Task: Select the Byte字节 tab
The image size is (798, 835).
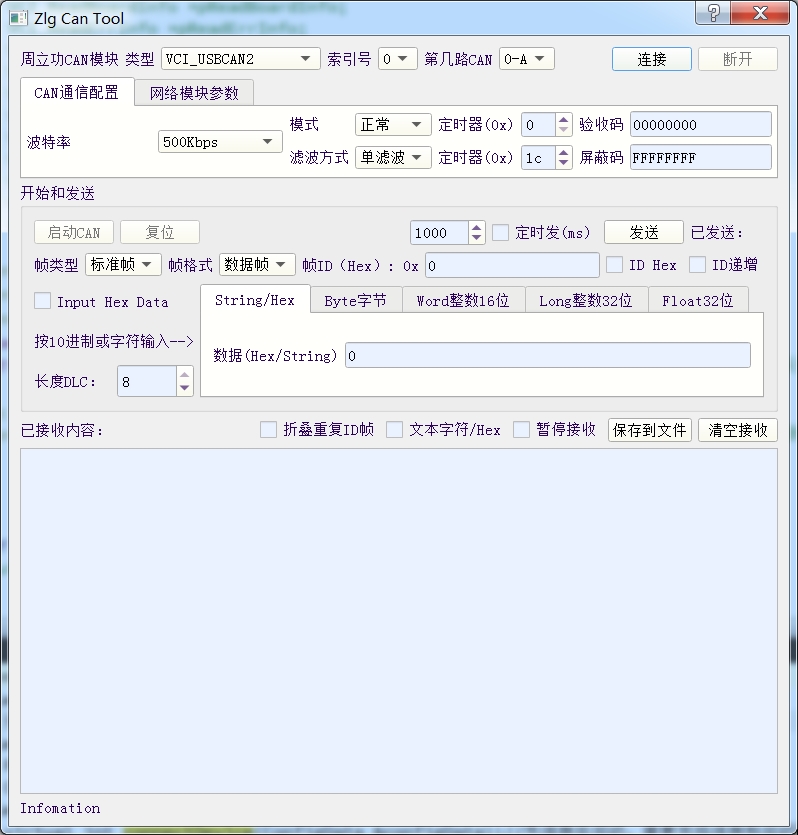Action: pyautogui.click(x=356, y=301)
